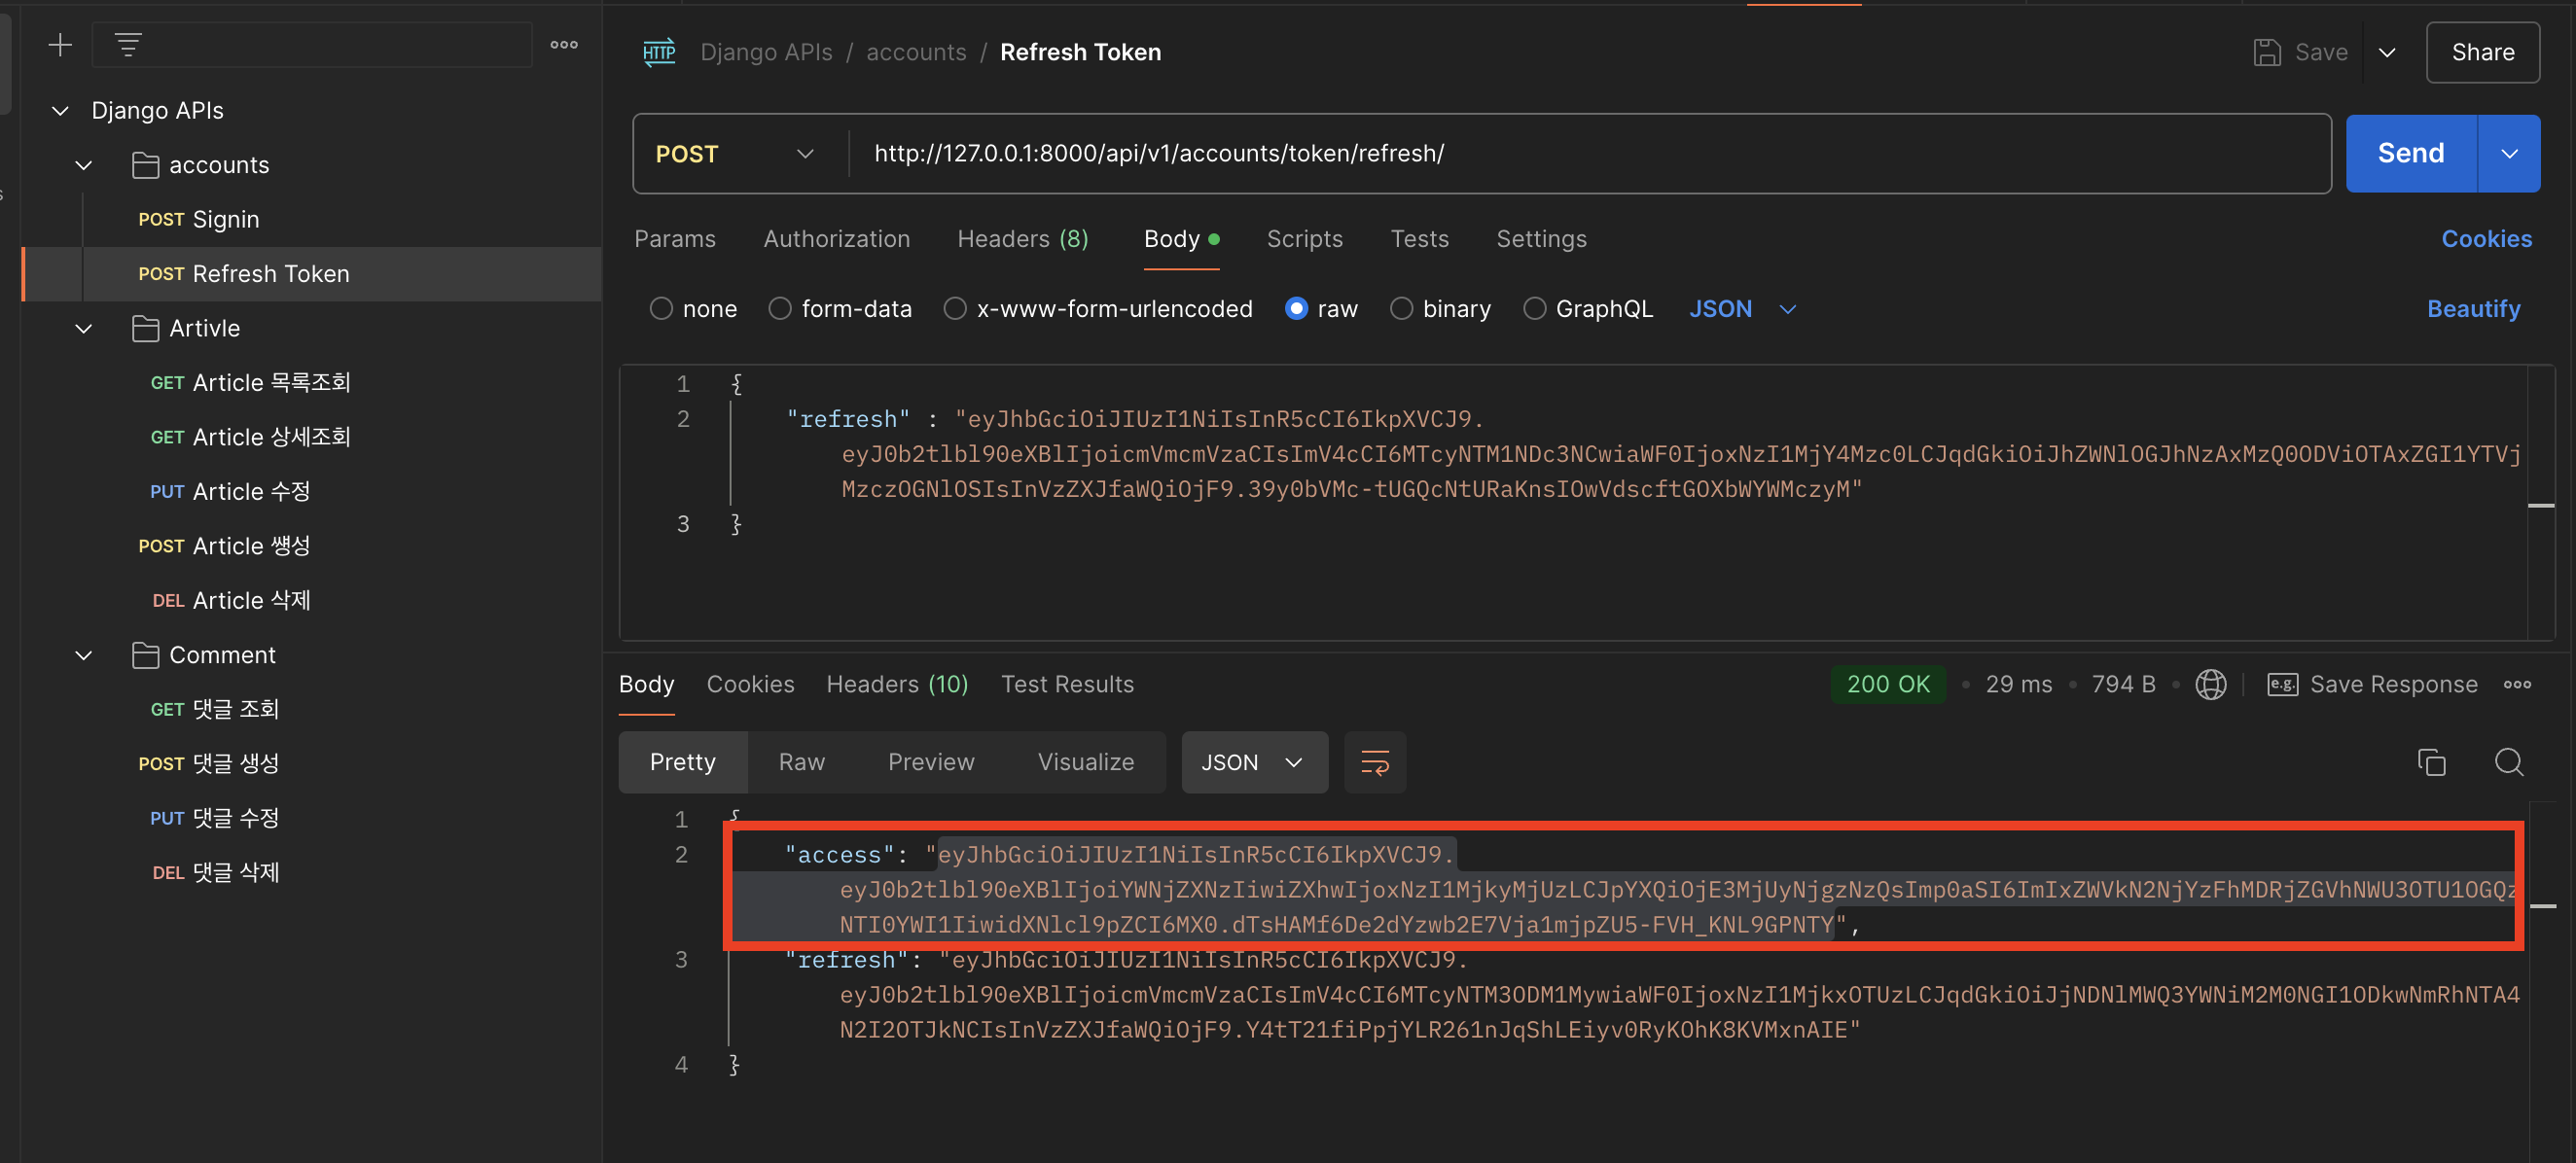2576x1163 pixels.
Task: Click the filter icon in sidebar search
Action: pyautogui.click(x=128, y=45)
